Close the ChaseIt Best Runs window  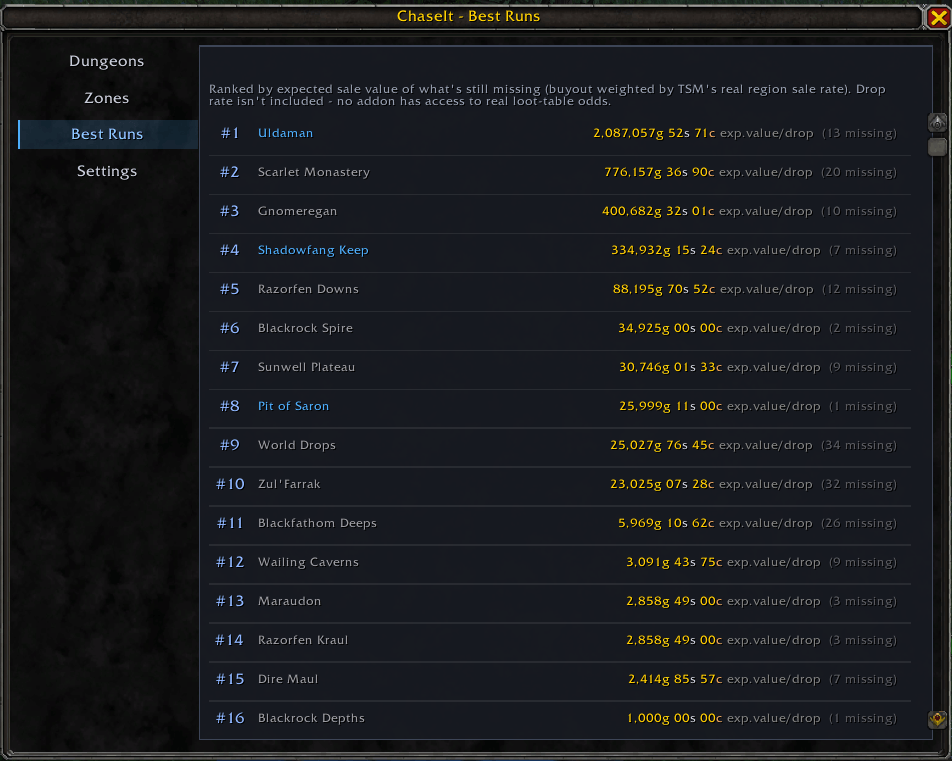pos(938,18)
